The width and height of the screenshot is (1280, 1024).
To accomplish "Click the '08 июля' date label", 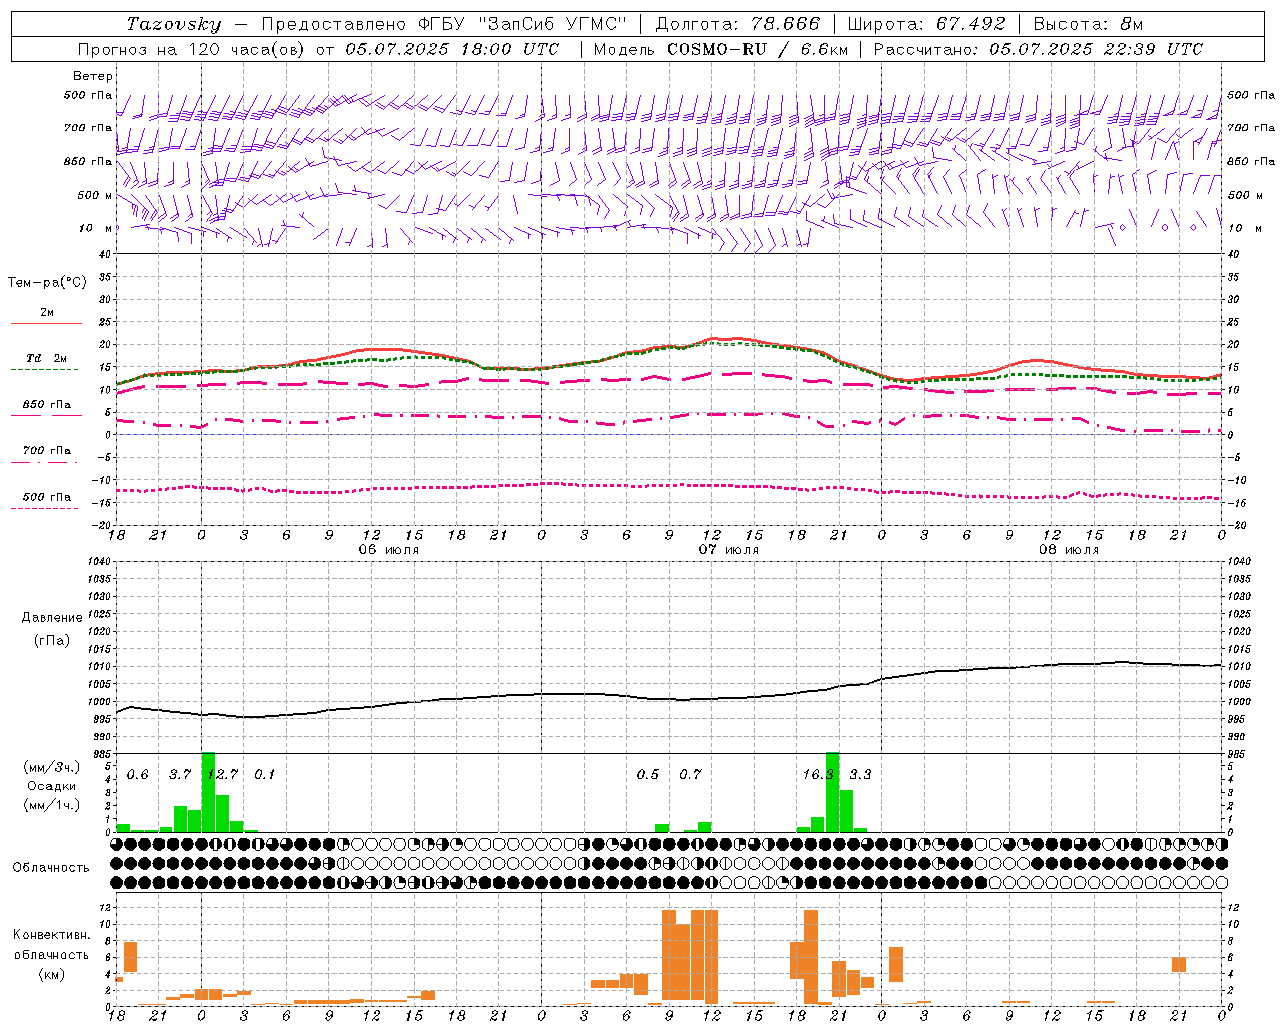I will [1068, 550].
